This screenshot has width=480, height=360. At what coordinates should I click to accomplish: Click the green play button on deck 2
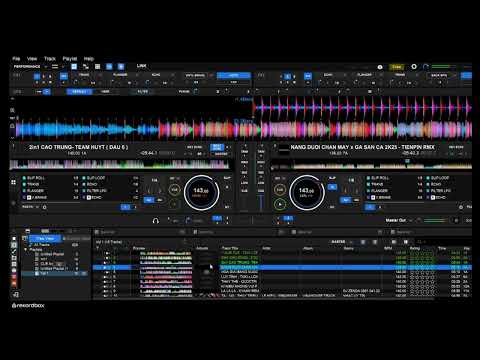point(280,204)
